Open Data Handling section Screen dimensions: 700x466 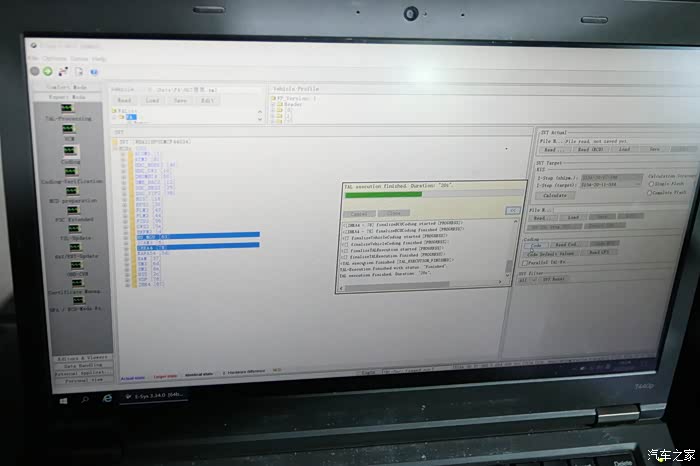pyautogui.click(x=83, y=366)
